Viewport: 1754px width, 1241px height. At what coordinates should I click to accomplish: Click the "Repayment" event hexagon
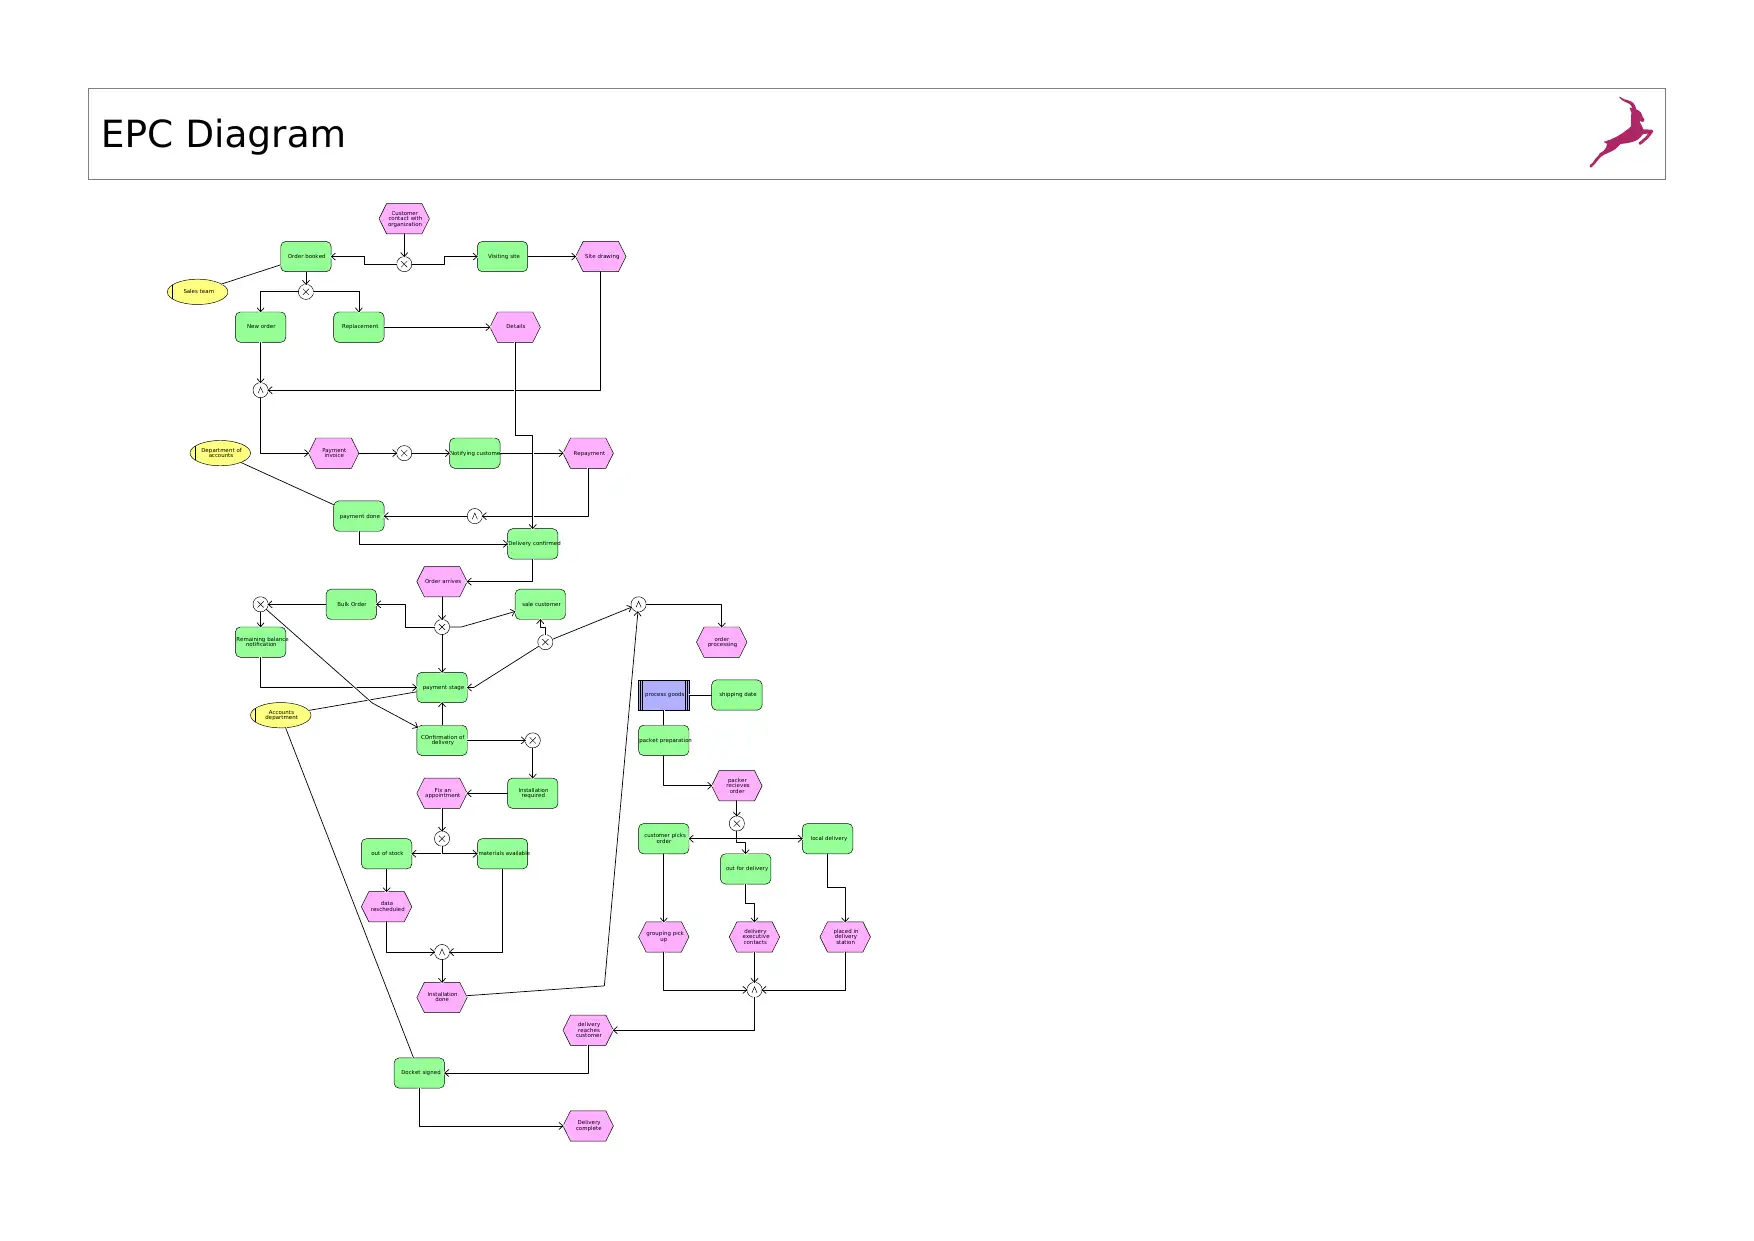(588, 453)
